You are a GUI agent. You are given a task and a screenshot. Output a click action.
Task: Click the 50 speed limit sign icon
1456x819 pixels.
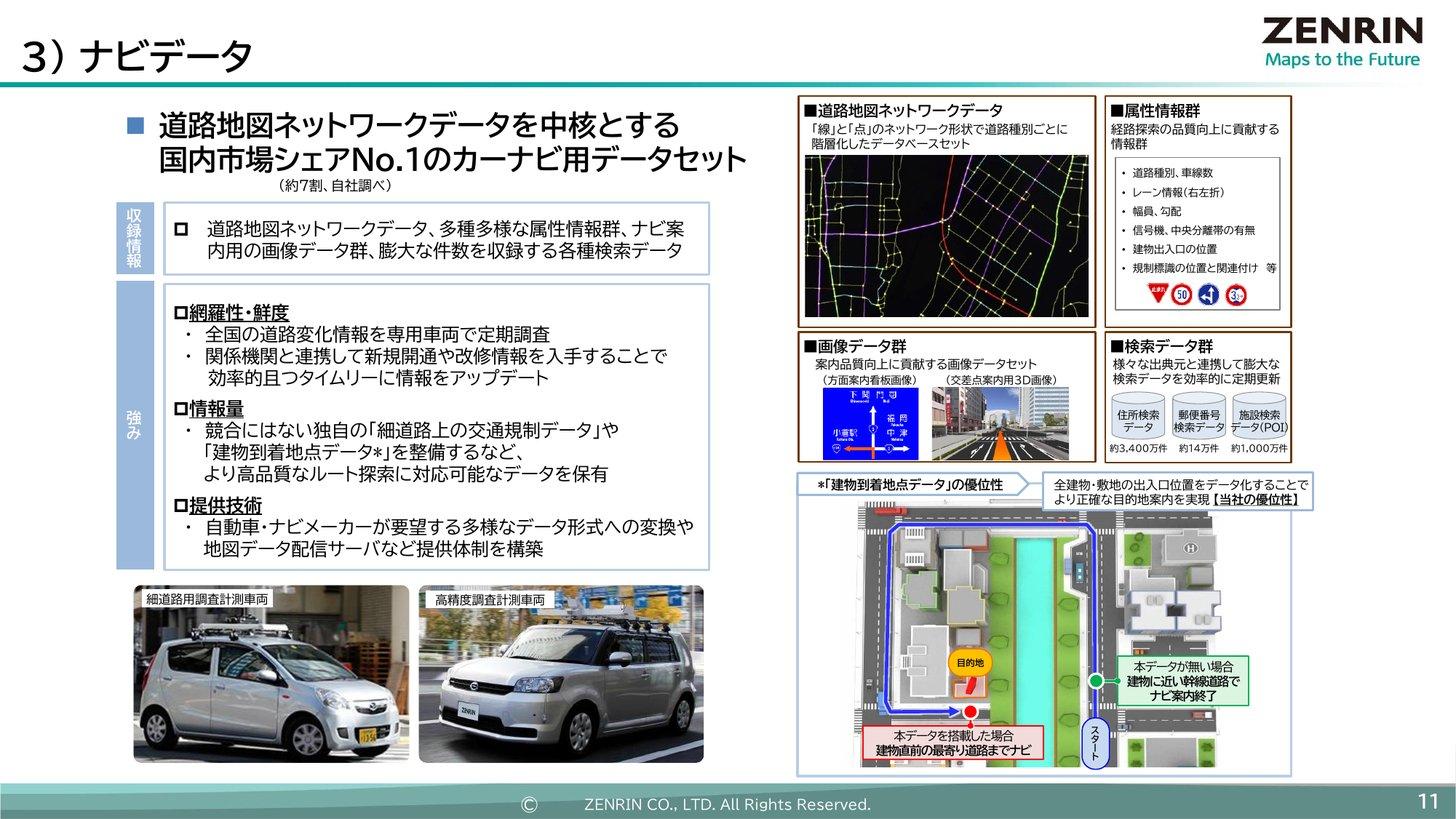[1182, 295]
